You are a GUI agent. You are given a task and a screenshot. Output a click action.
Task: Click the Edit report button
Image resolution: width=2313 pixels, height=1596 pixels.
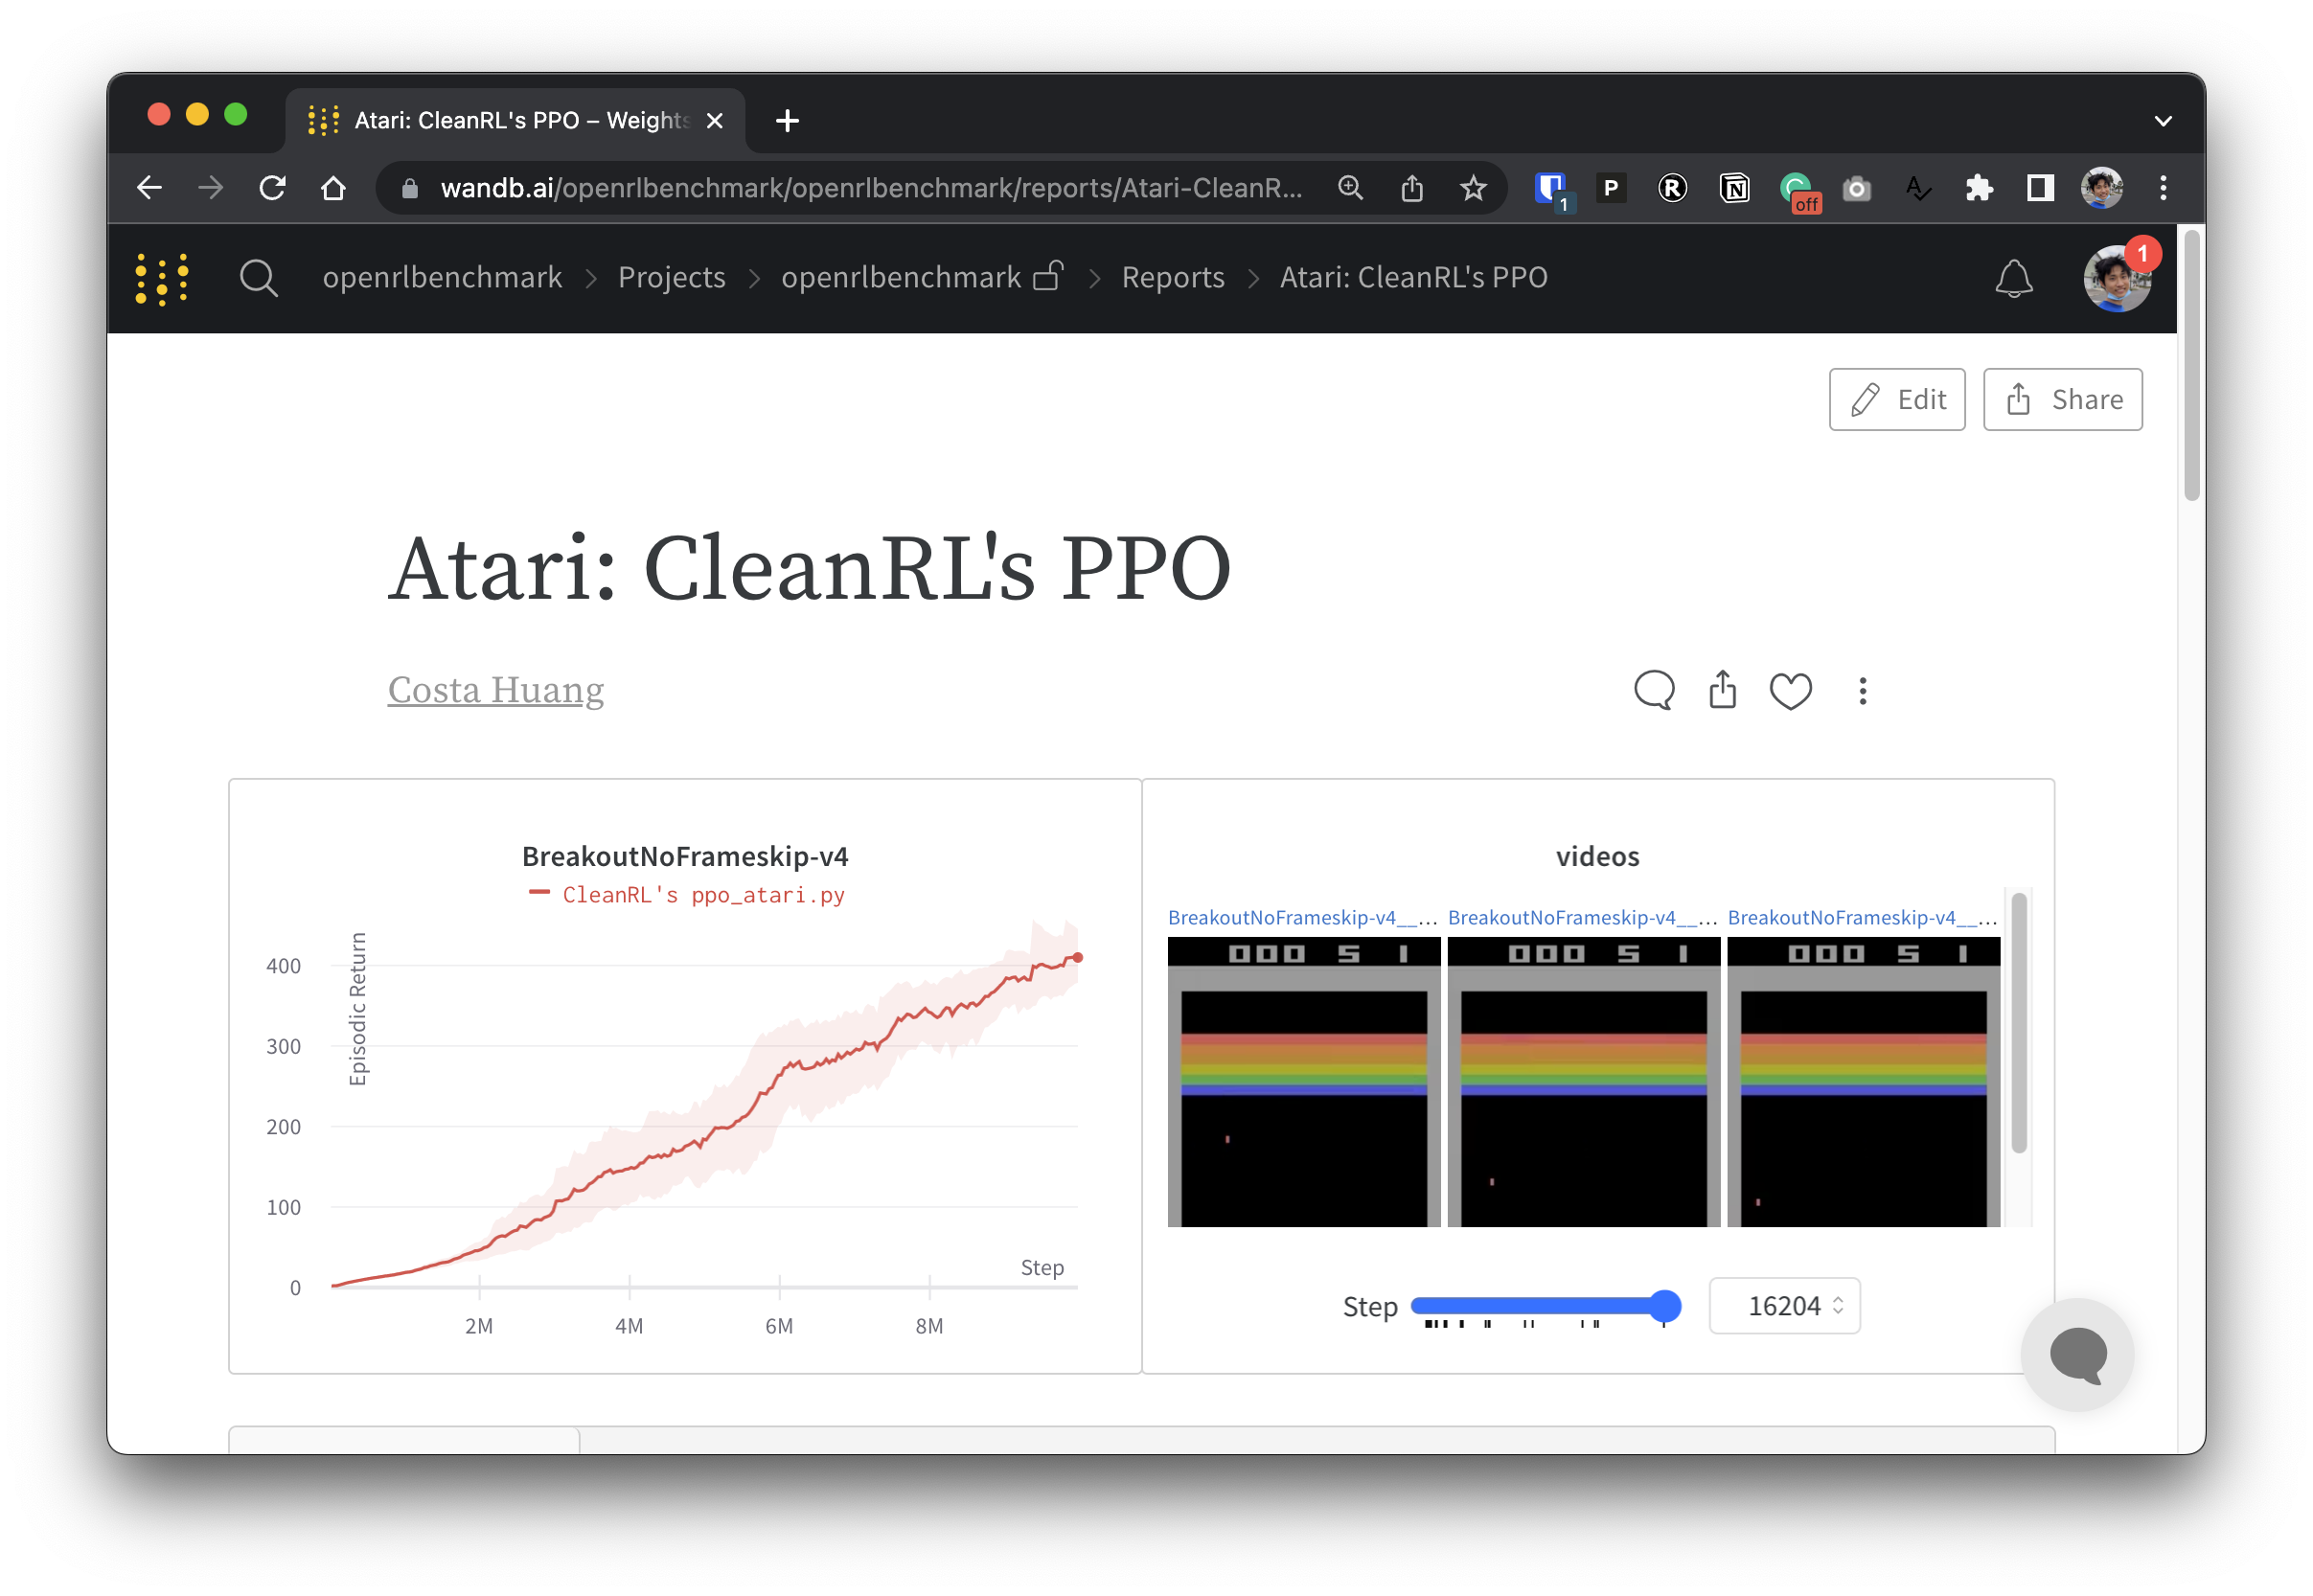[x=1896, y=399]
